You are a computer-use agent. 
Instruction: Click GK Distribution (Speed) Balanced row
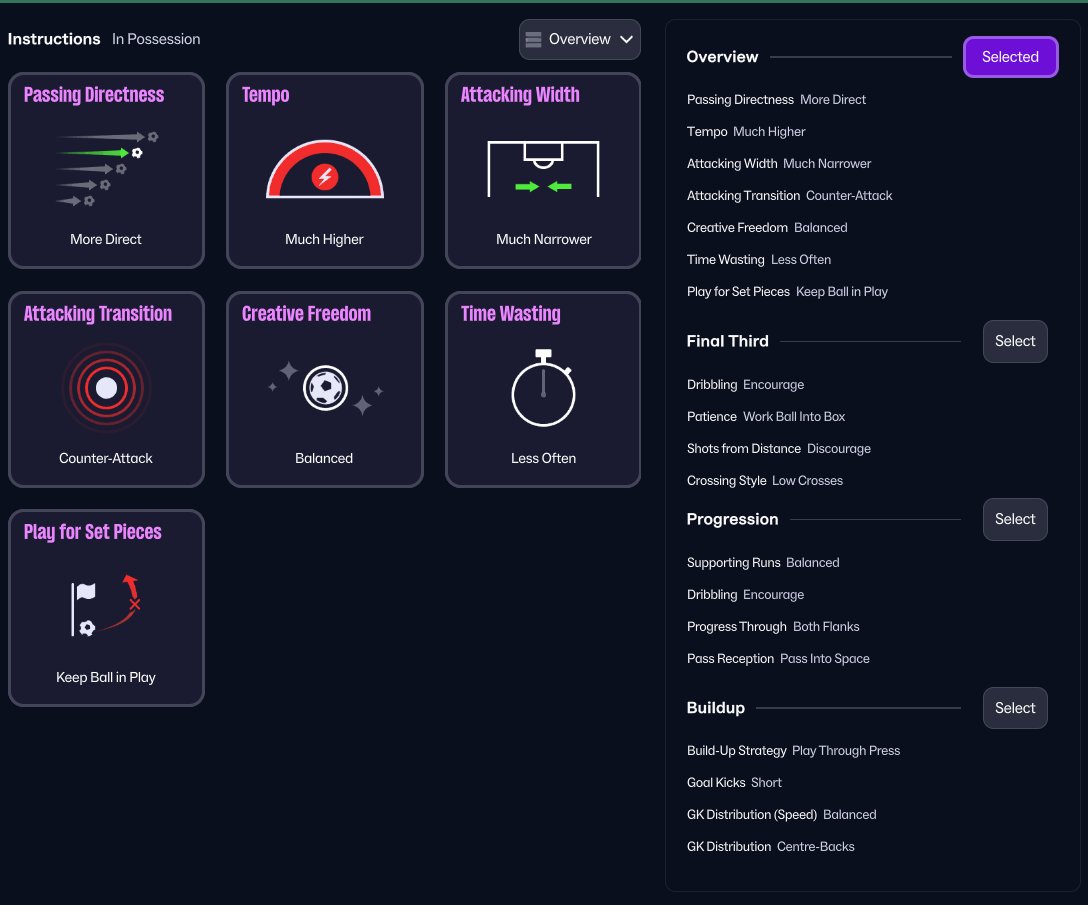781,815
